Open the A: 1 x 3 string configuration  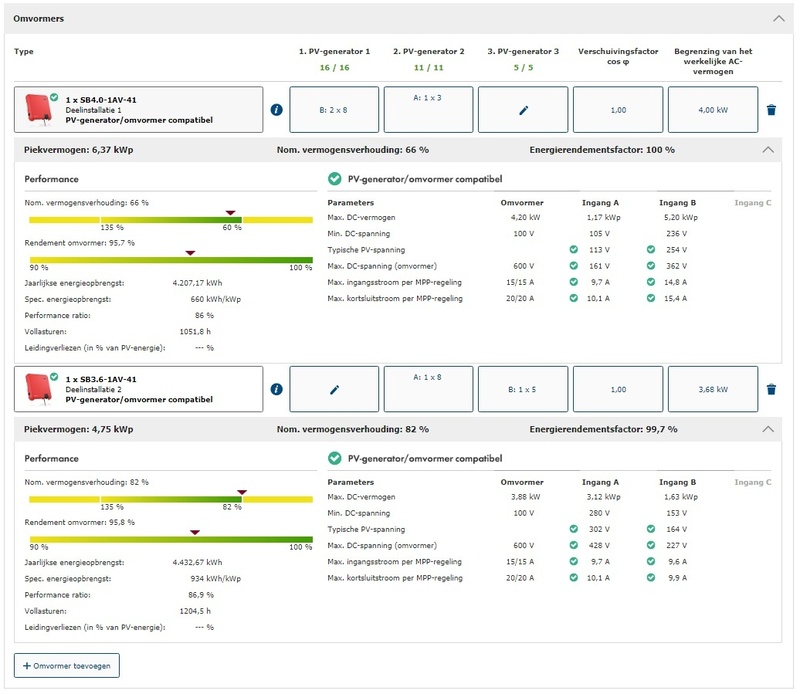(x=428, y=110)
